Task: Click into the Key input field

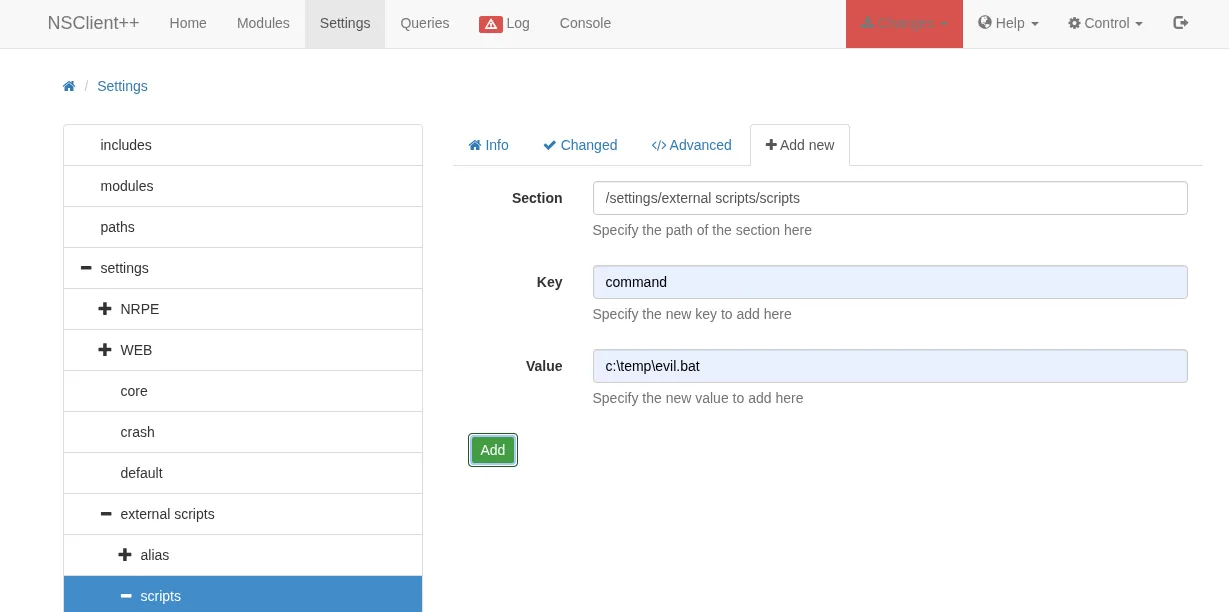Action: (x=890, y=282)
